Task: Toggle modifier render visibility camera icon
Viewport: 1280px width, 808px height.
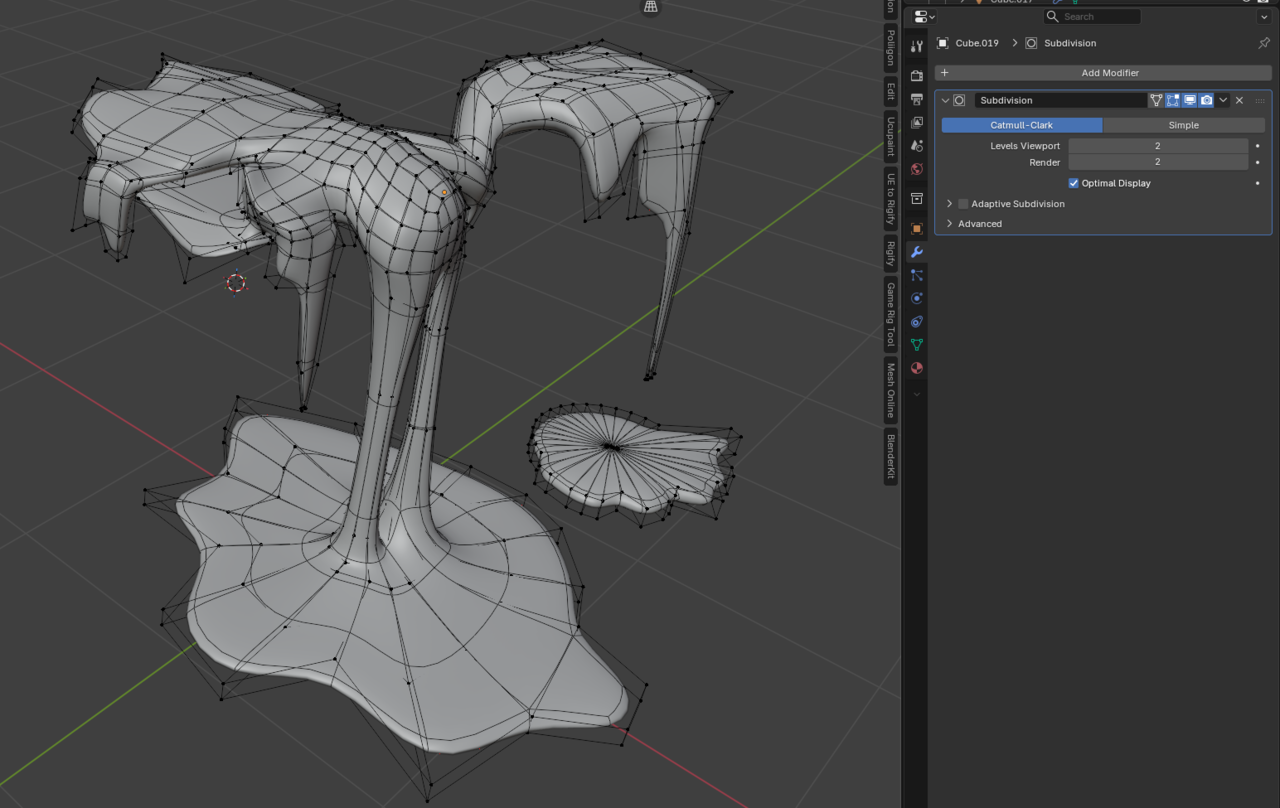Action: click(1207, 100)
